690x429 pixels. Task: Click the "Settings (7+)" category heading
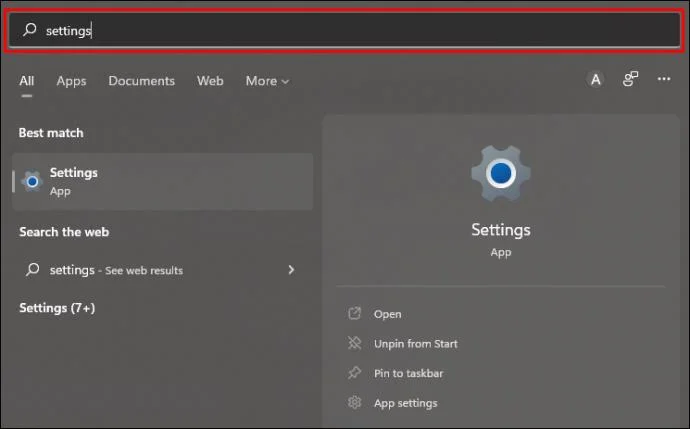click(57, 308)
